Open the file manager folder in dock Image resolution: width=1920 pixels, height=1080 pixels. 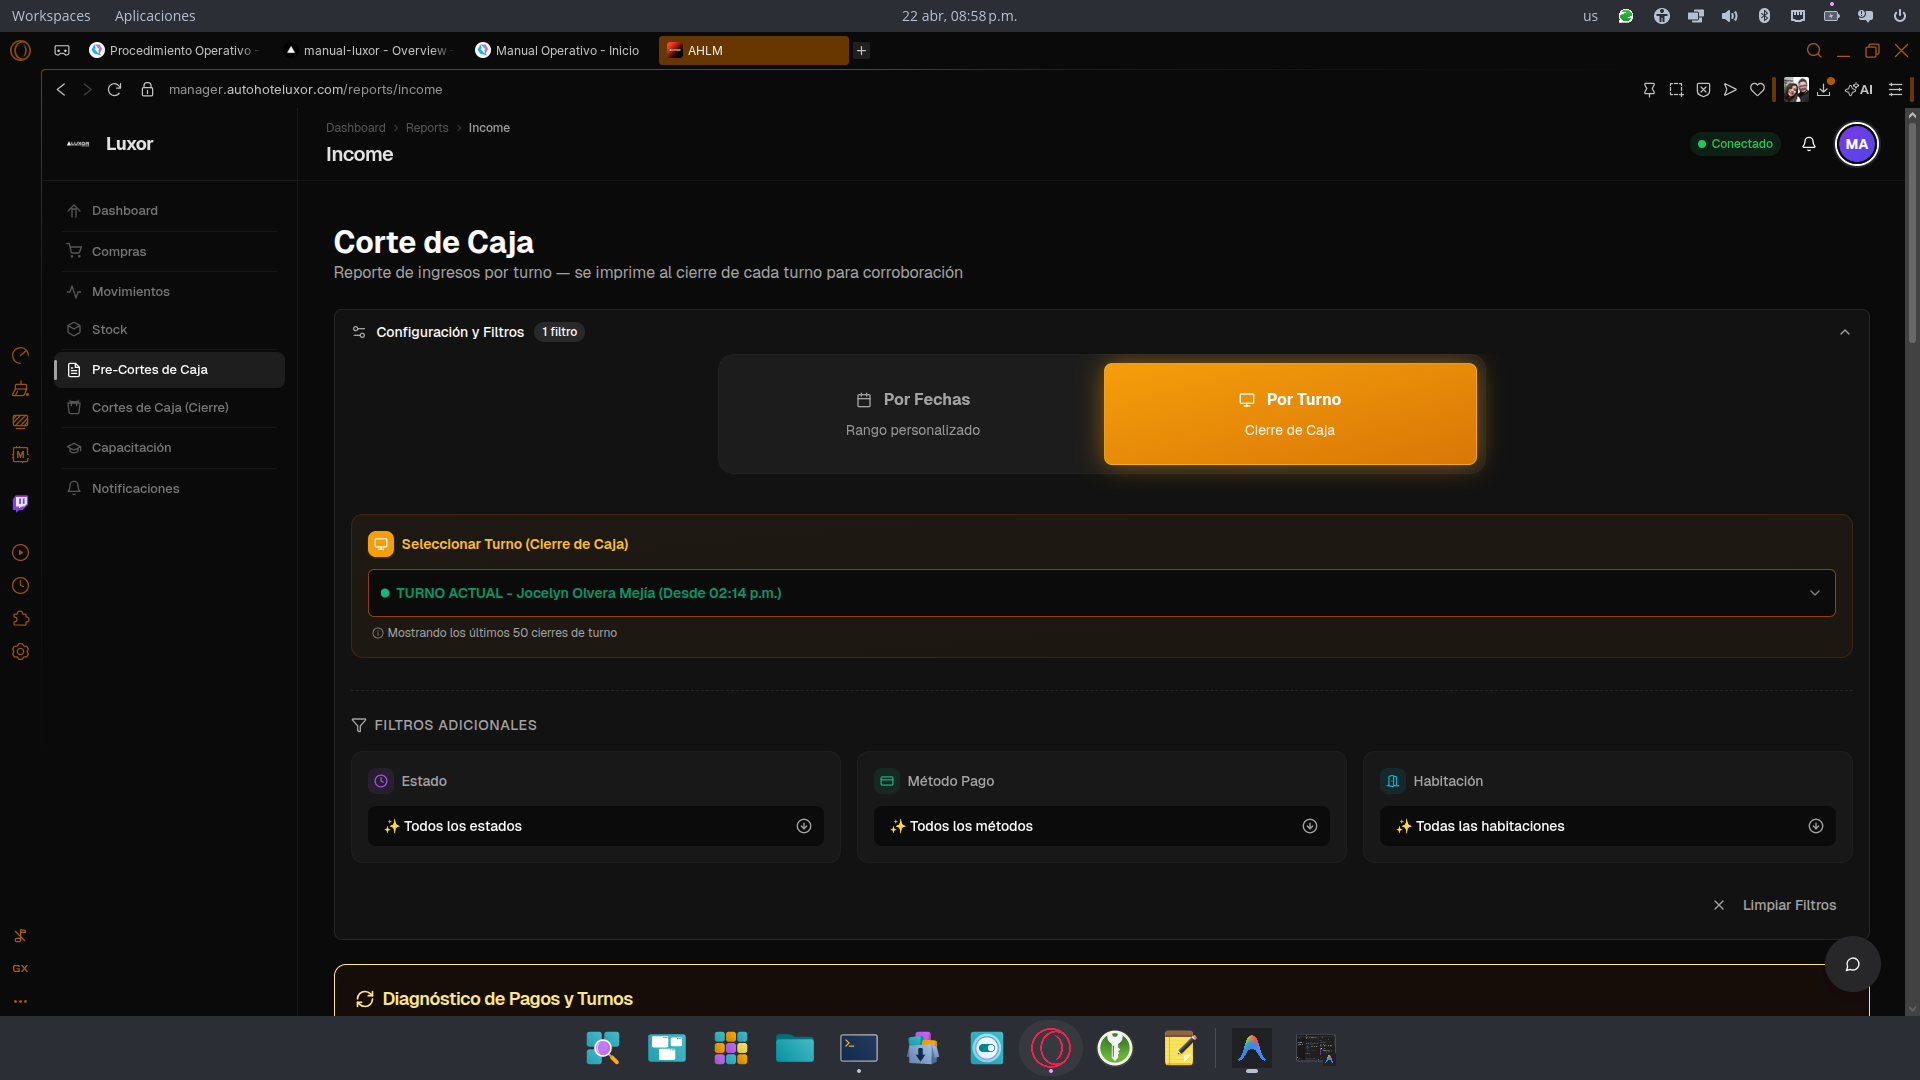[x=795, y=1048]
